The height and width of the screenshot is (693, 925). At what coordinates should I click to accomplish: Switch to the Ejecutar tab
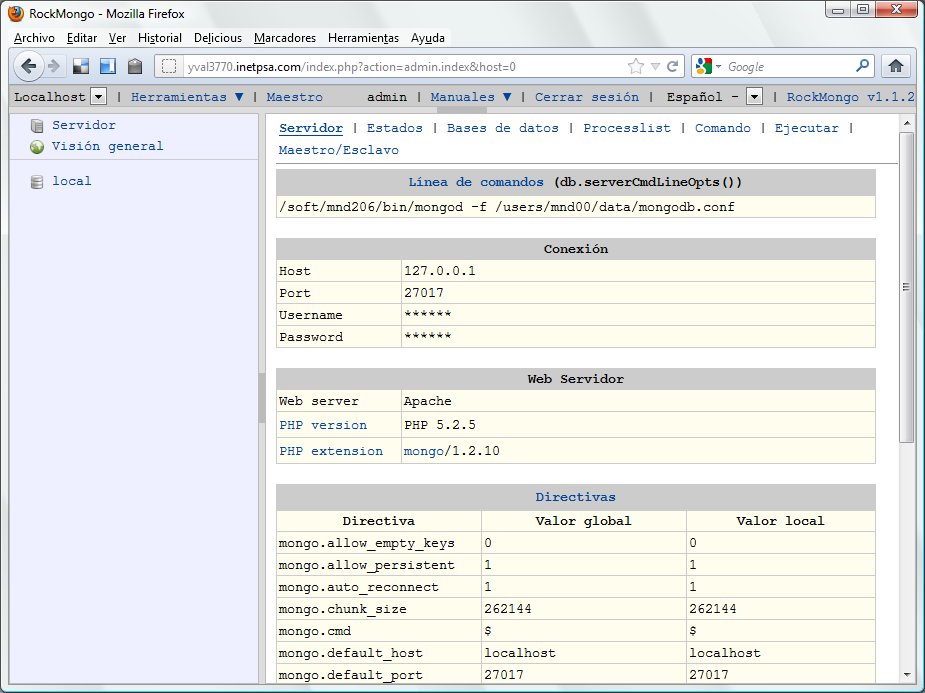click(806, 128)
